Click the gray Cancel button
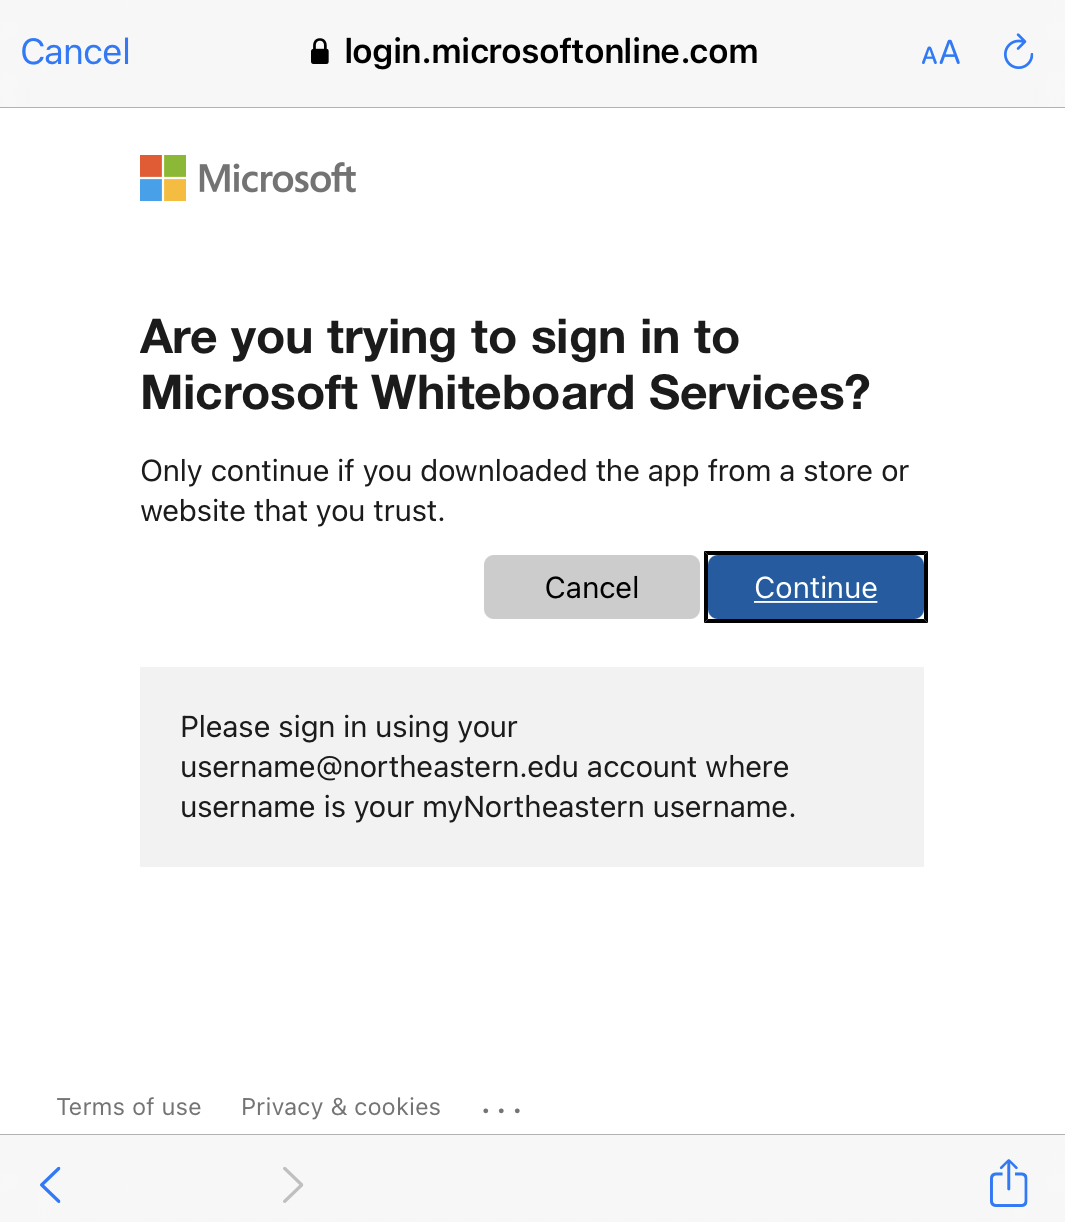Image resolution: width=1065 pixels, height=1222 pixels. pos(592,587)
